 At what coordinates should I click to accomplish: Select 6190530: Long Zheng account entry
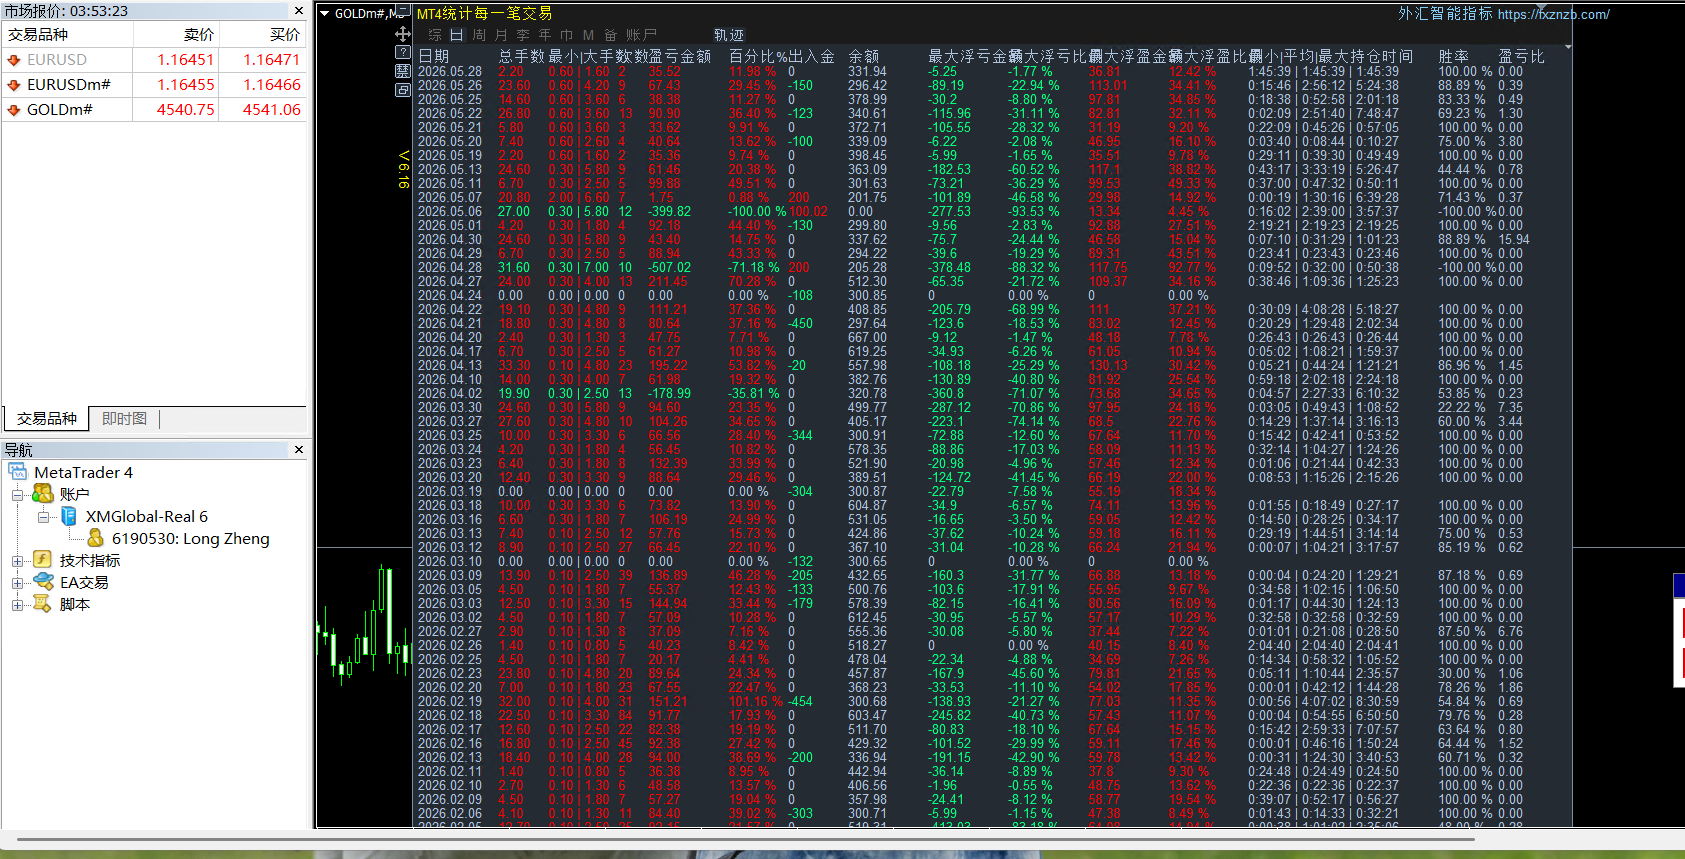click(190, 538)
